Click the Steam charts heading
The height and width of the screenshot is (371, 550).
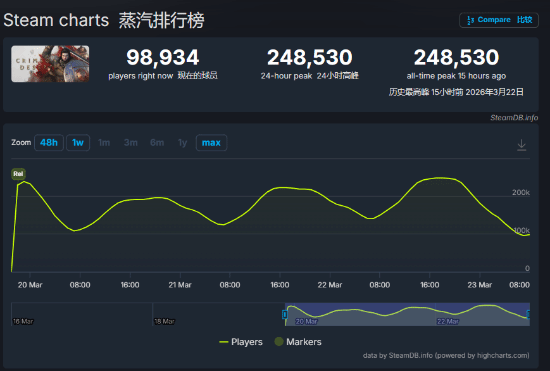[56, 20]
